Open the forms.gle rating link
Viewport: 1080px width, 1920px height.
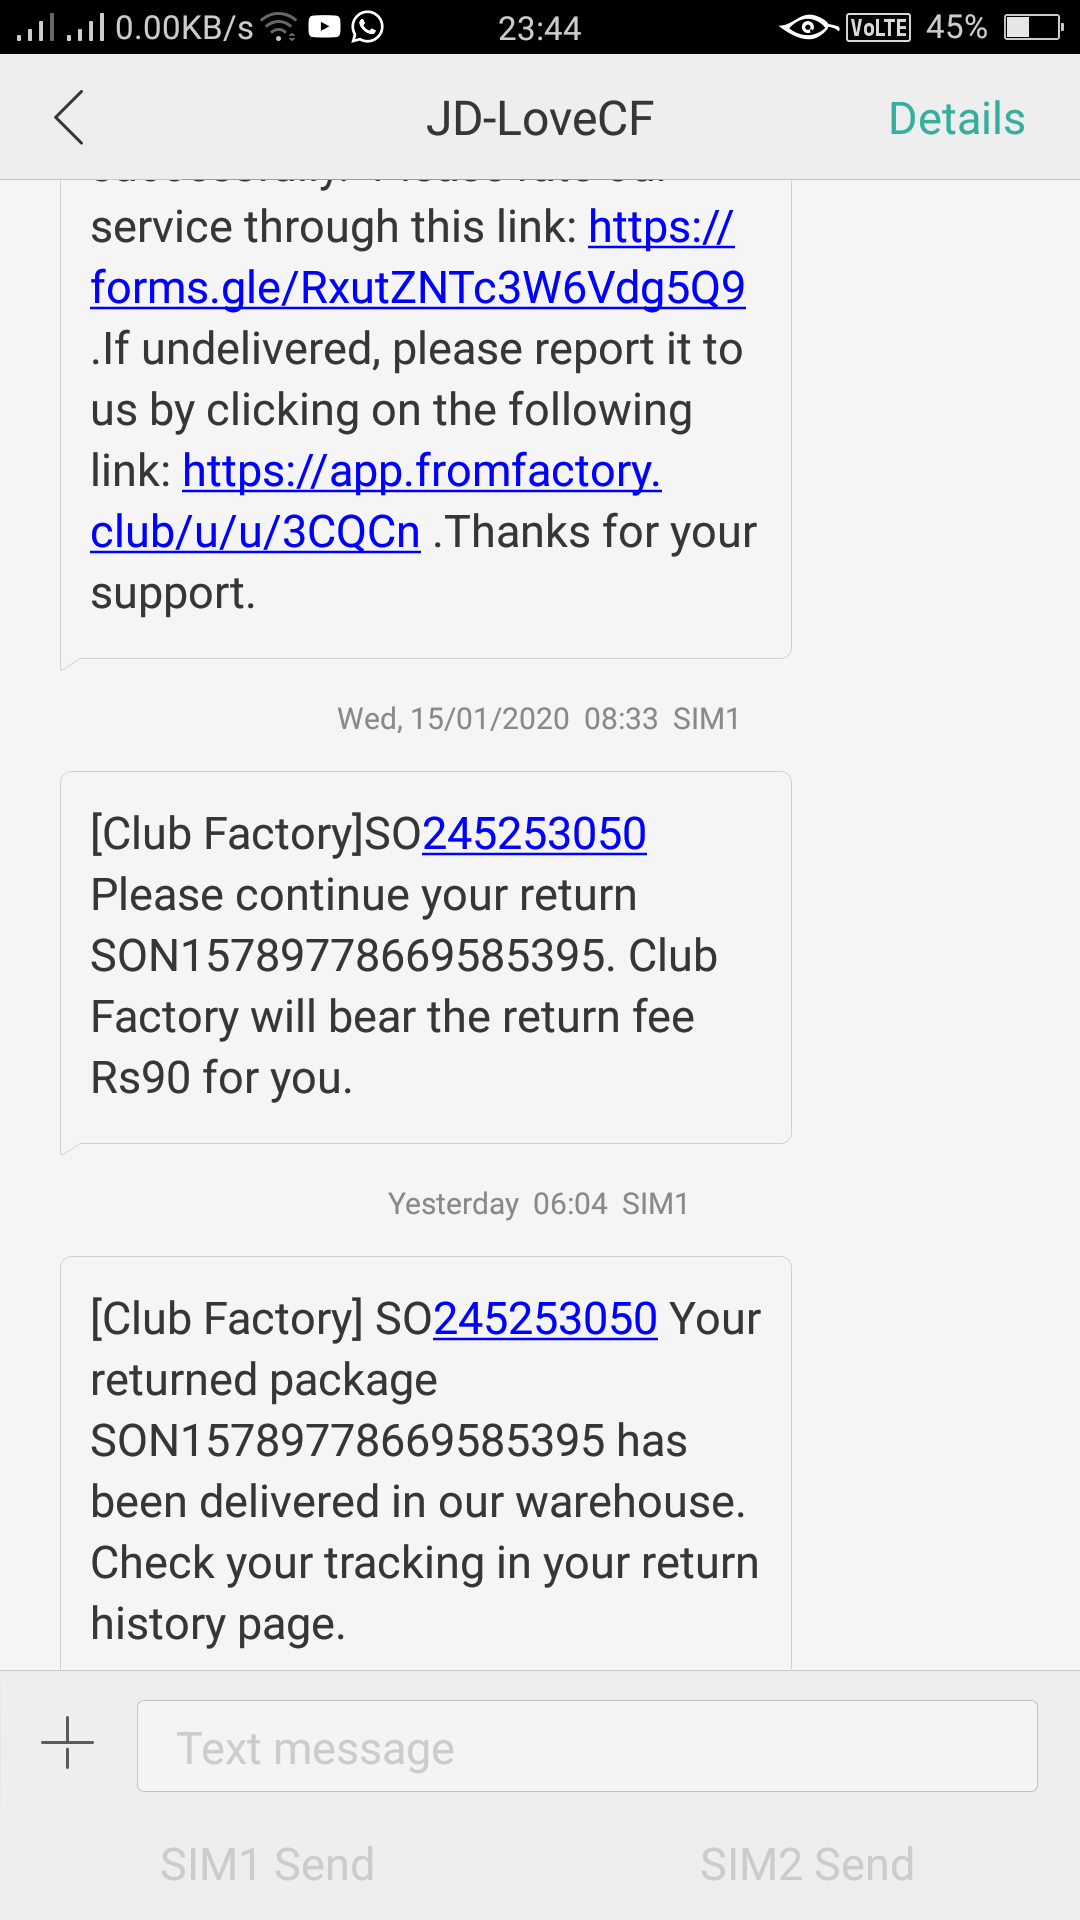[x=417, y=288]
